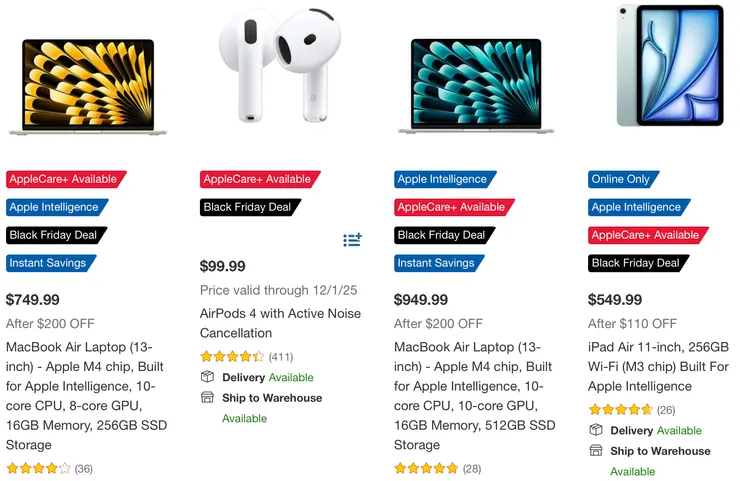Open star ratings for the $749.99 MacBook Air
This screenshot has height=481, width=740.
[x=38, y=468]
